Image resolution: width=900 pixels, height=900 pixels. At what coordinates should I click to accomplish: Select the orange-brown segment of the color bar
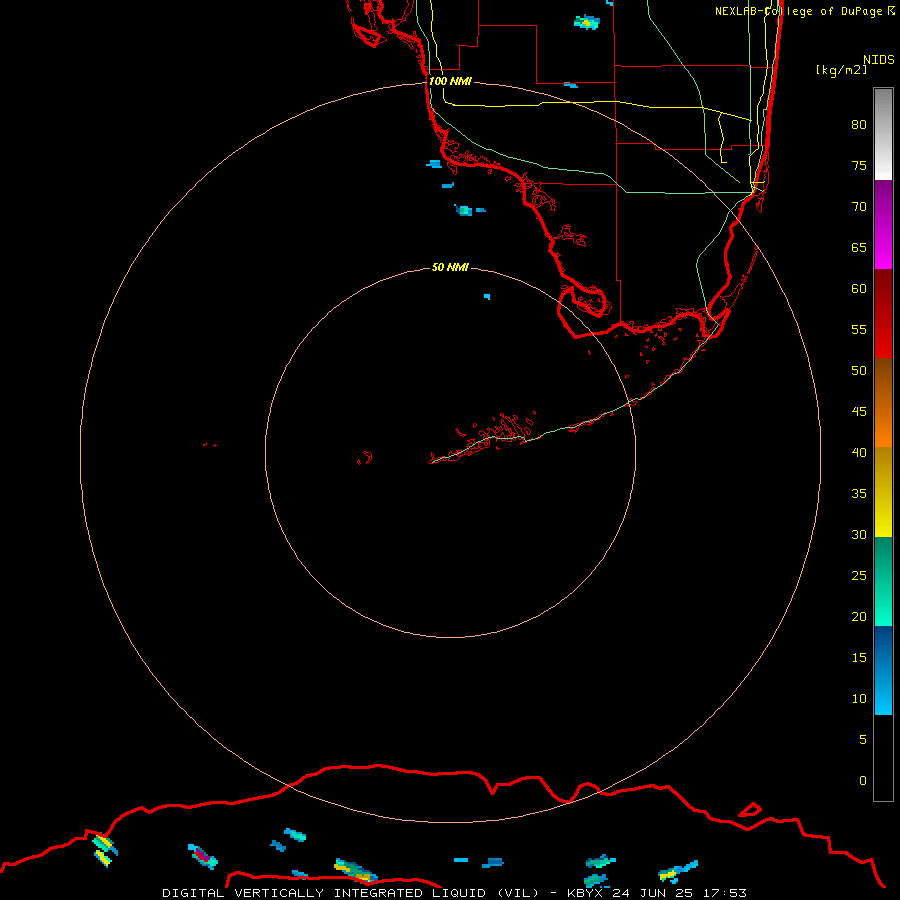pyautogui.click(x=883, y=402)
